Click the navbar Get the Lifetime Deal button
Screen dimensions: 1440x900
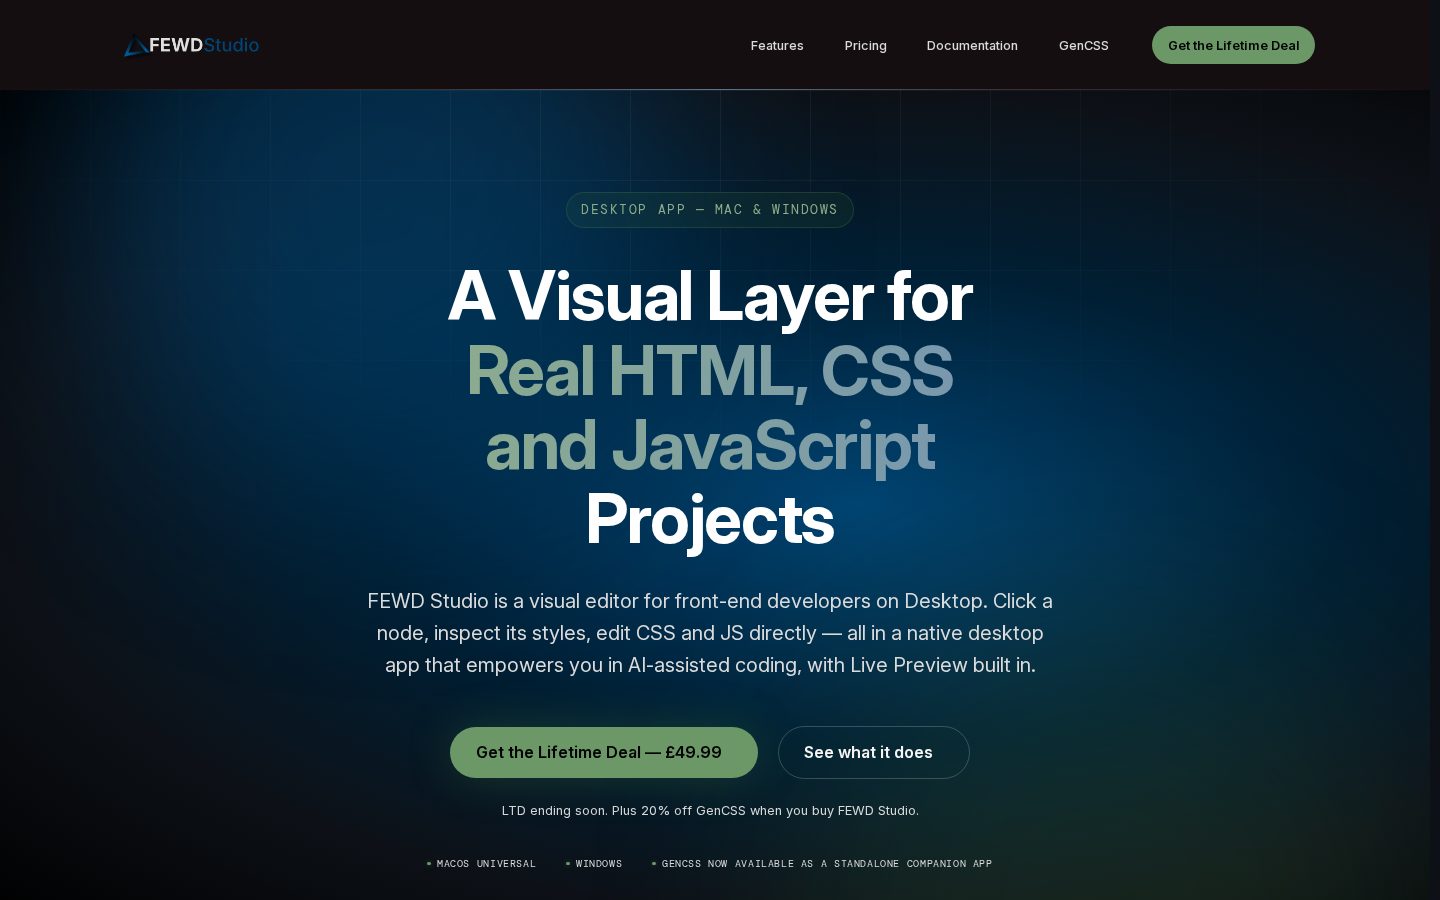[1233, 45]
